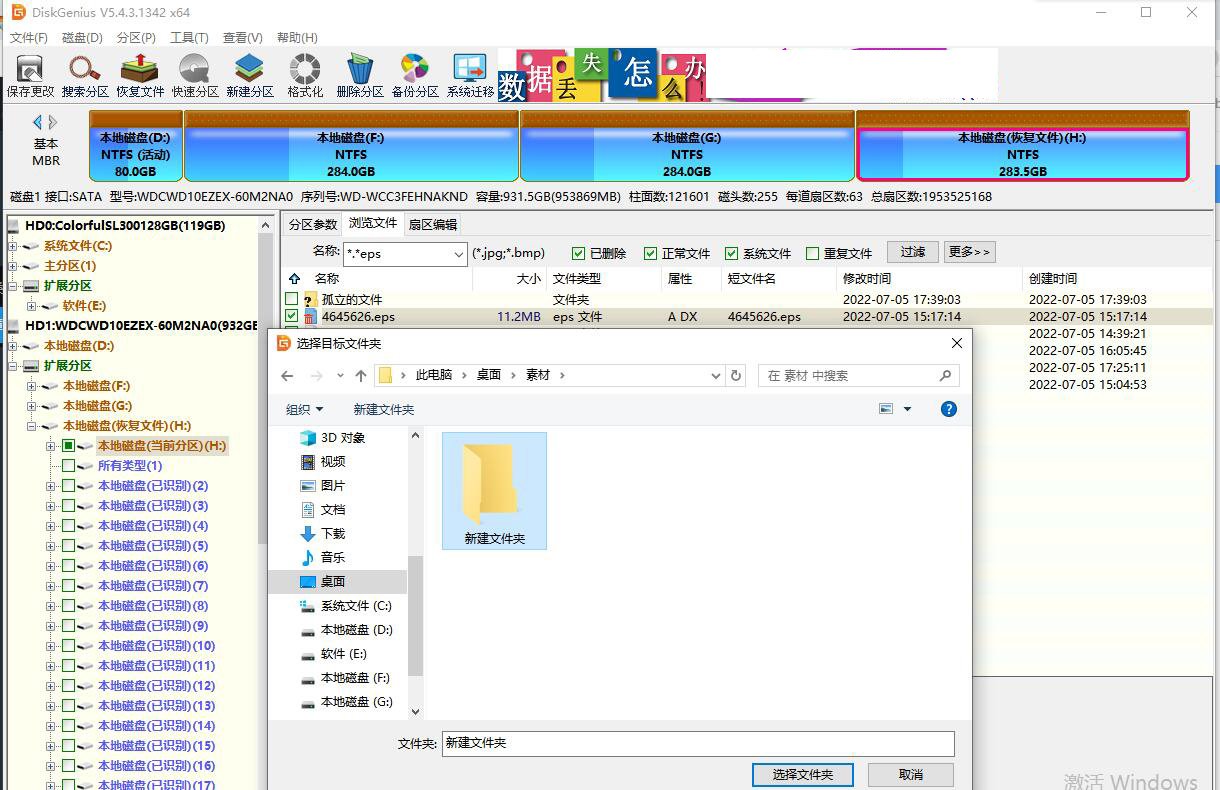1220x790 pixels.
Task: Select 3D 对象 in dialog sidebar
Action: 343,438
